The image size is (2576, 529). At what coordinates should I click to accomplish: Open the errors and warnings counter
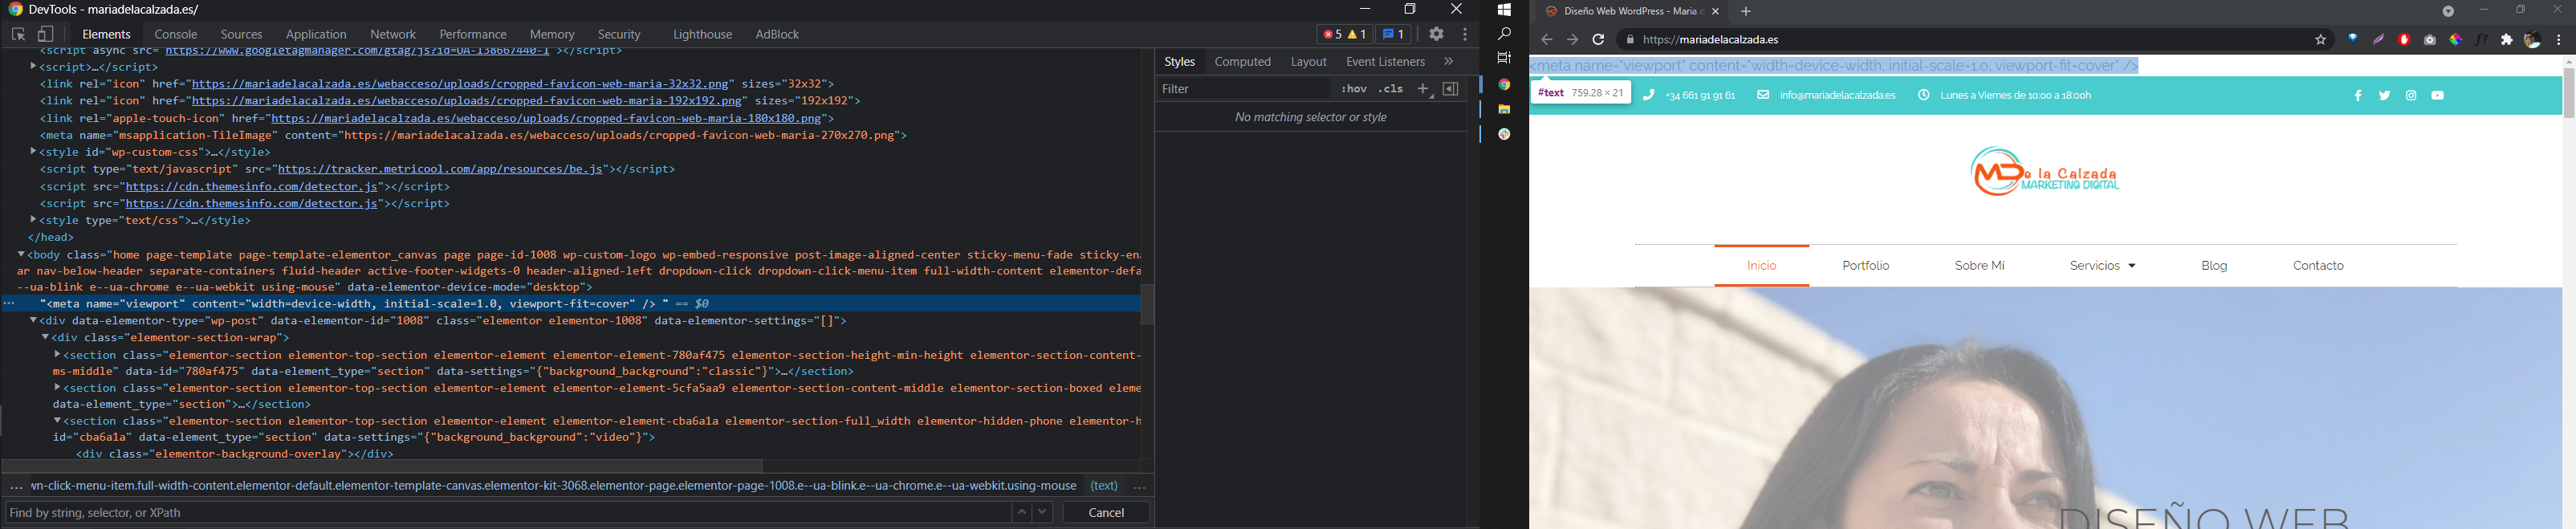pos(1344,35)
